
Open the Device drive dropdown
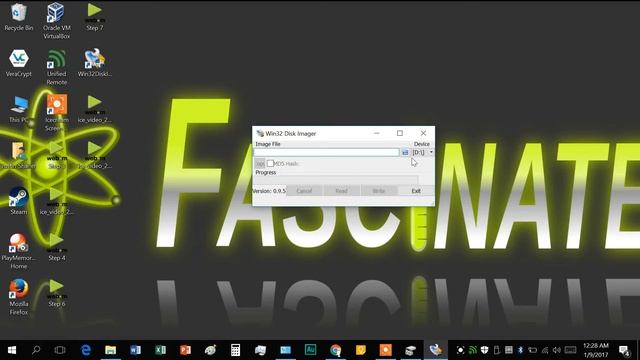[423, 152]
